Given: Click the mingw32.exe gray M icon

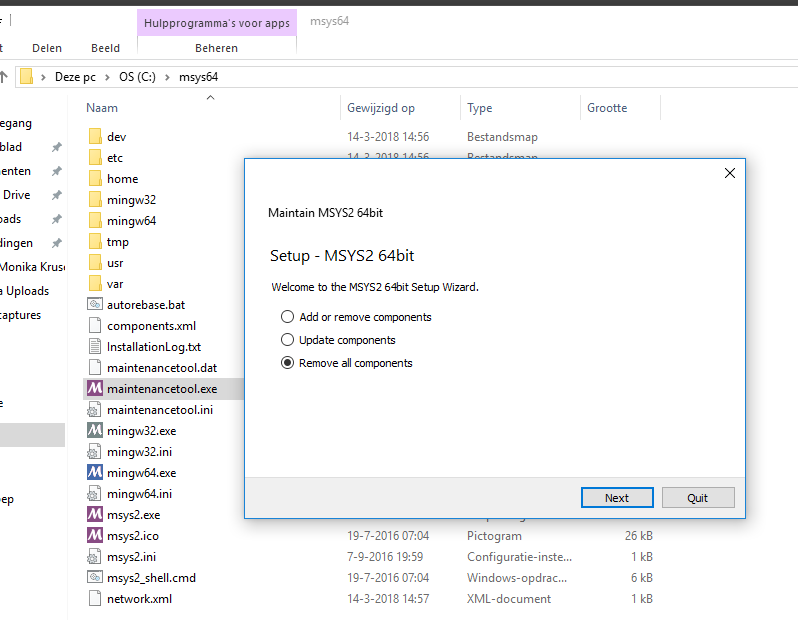Looking at the screenshot, I should tap(95, 430).
